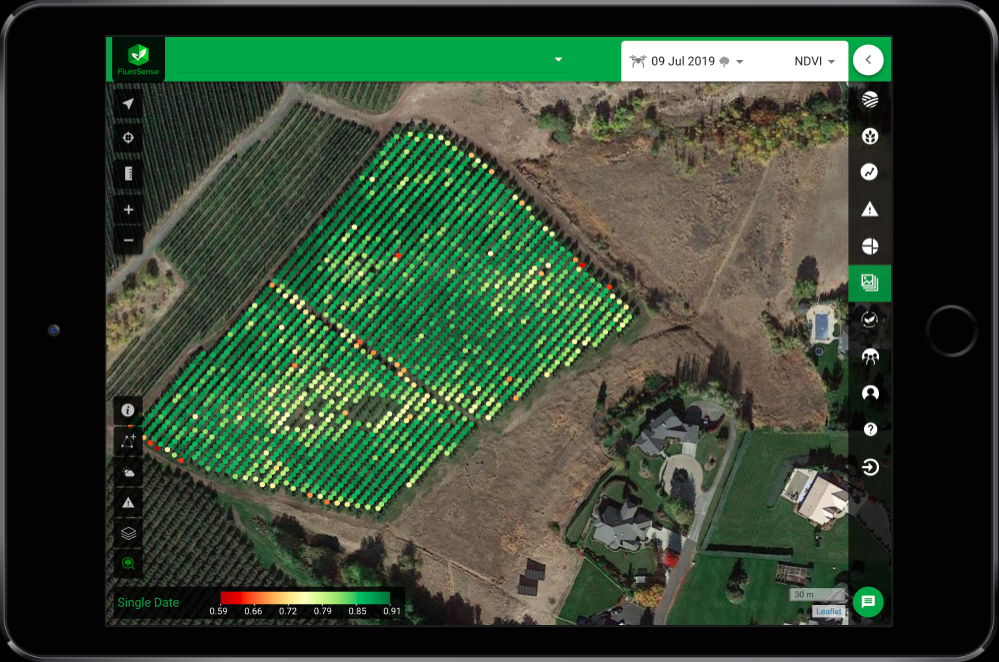Image resolution: width=999 pixels, height=662 pixels.
Task: Center map with crosshair target tool
Action: click(128, 138)
